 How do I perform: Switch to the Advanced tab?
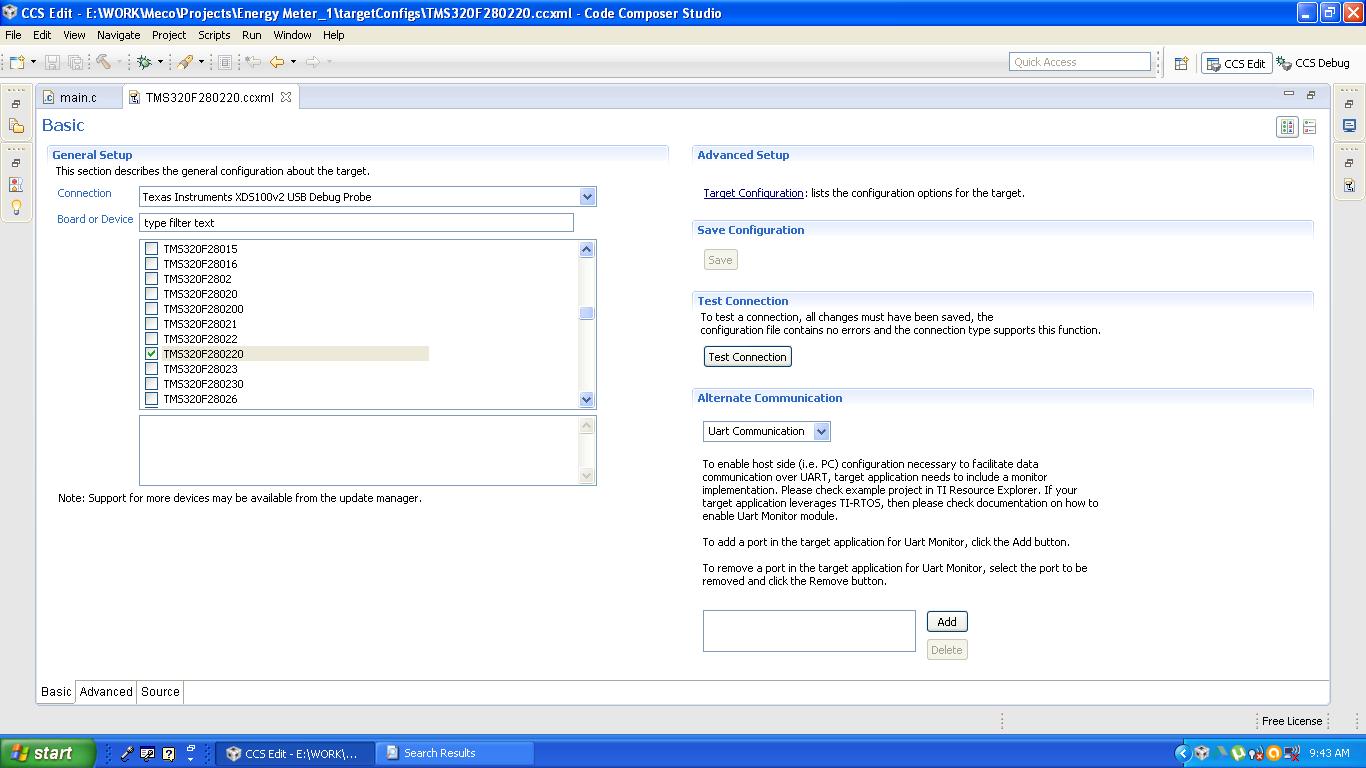pos(106,691)
